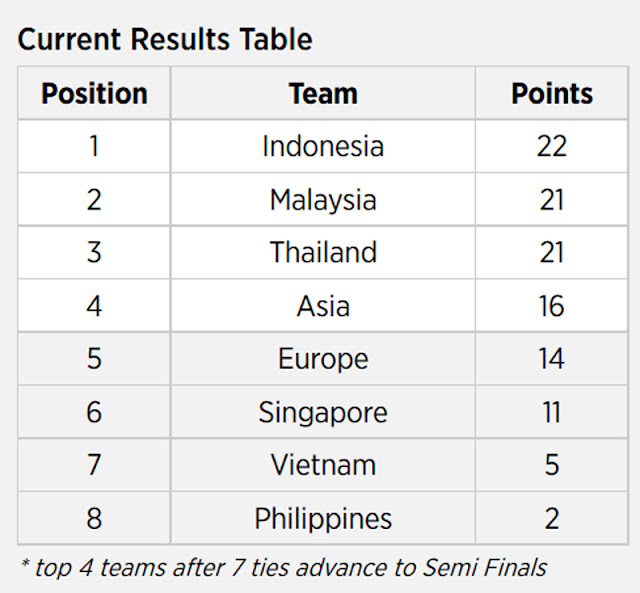Screen dimensions: 640x593
Task: Click the Malaysia team cell
Action: click(323, 200)
